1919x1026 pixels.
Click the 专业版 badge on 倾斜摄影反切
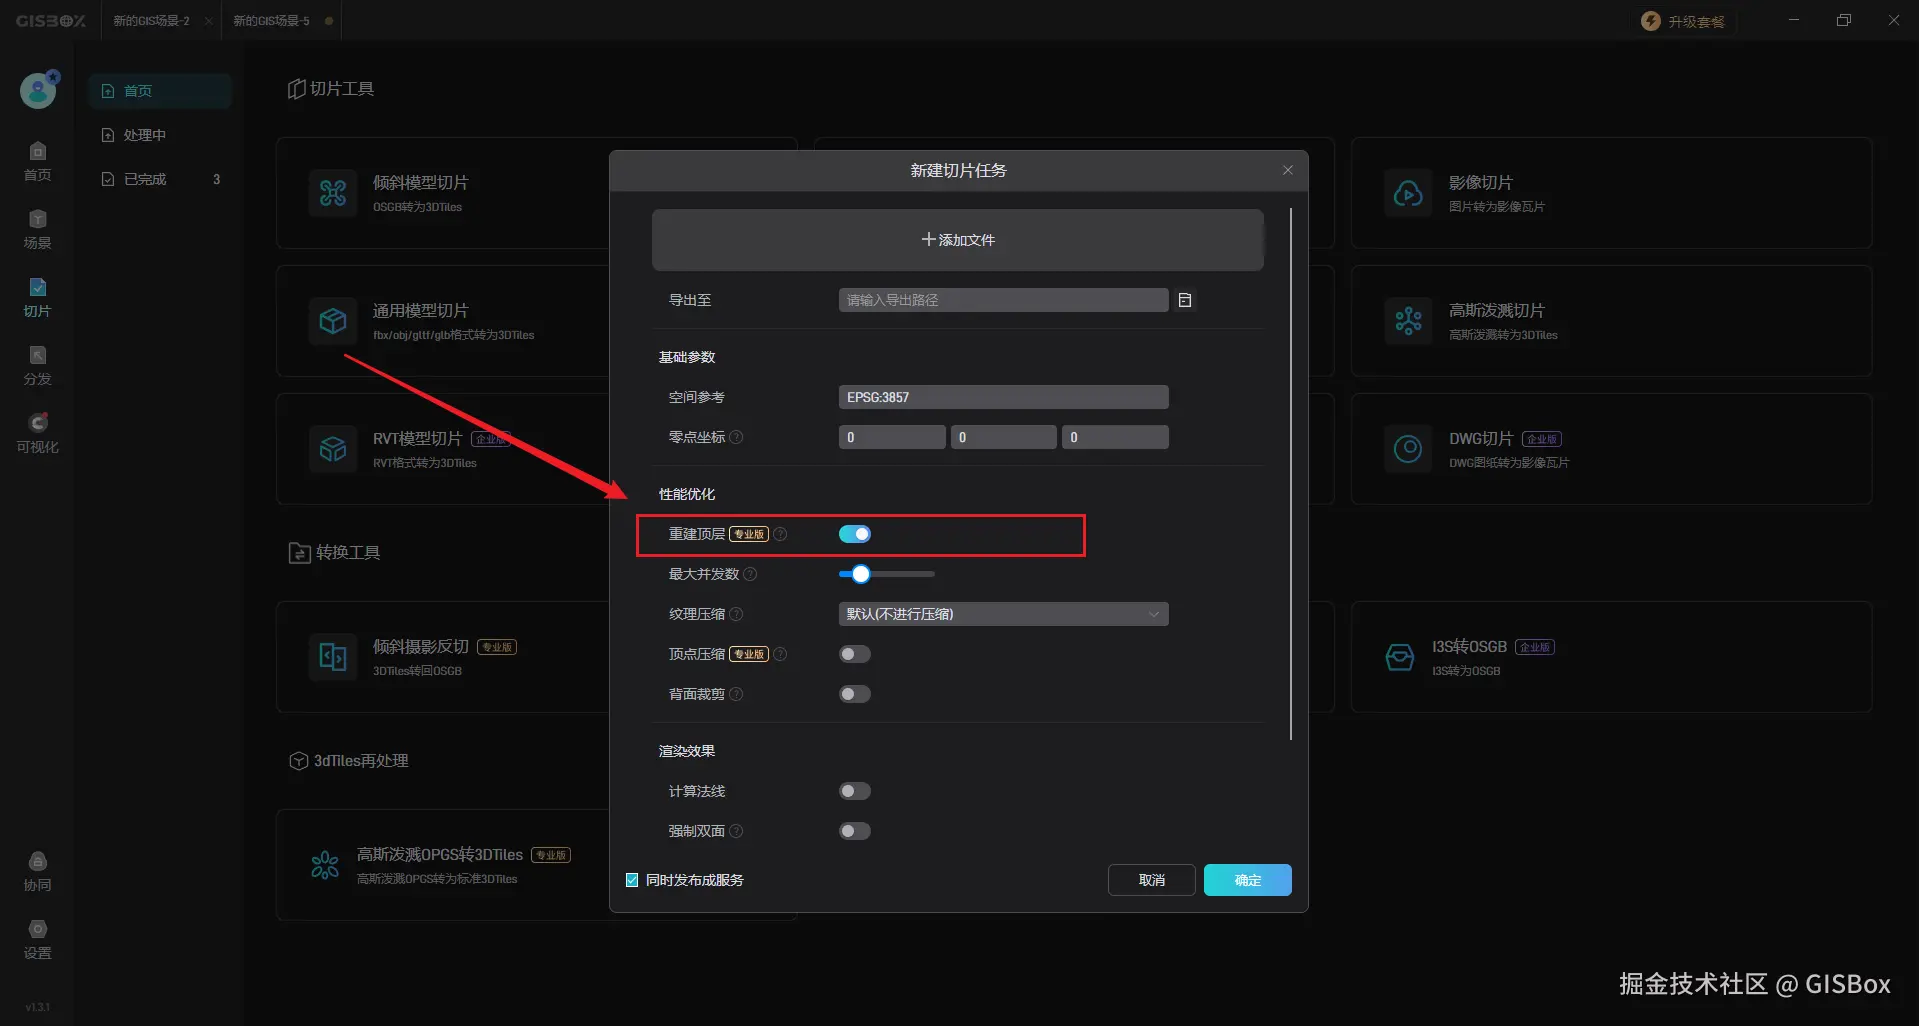pyautogui.click(x=497, y=647)
